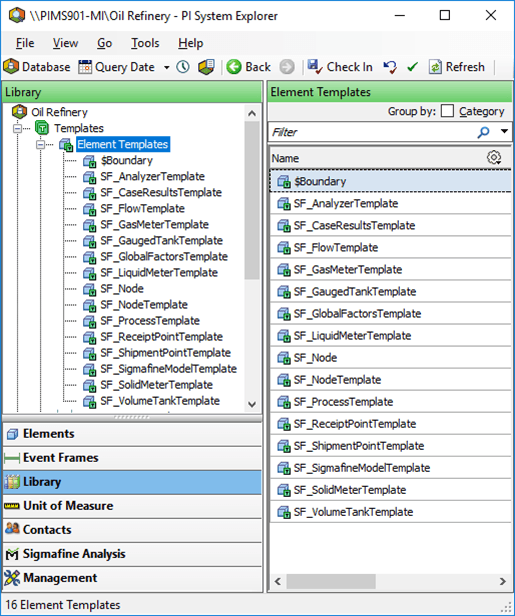Select SF_SolidMeterTemplate in the Library tree
Image resolution: width=515 pixels, height=616 pixels.
coord(156,385)
